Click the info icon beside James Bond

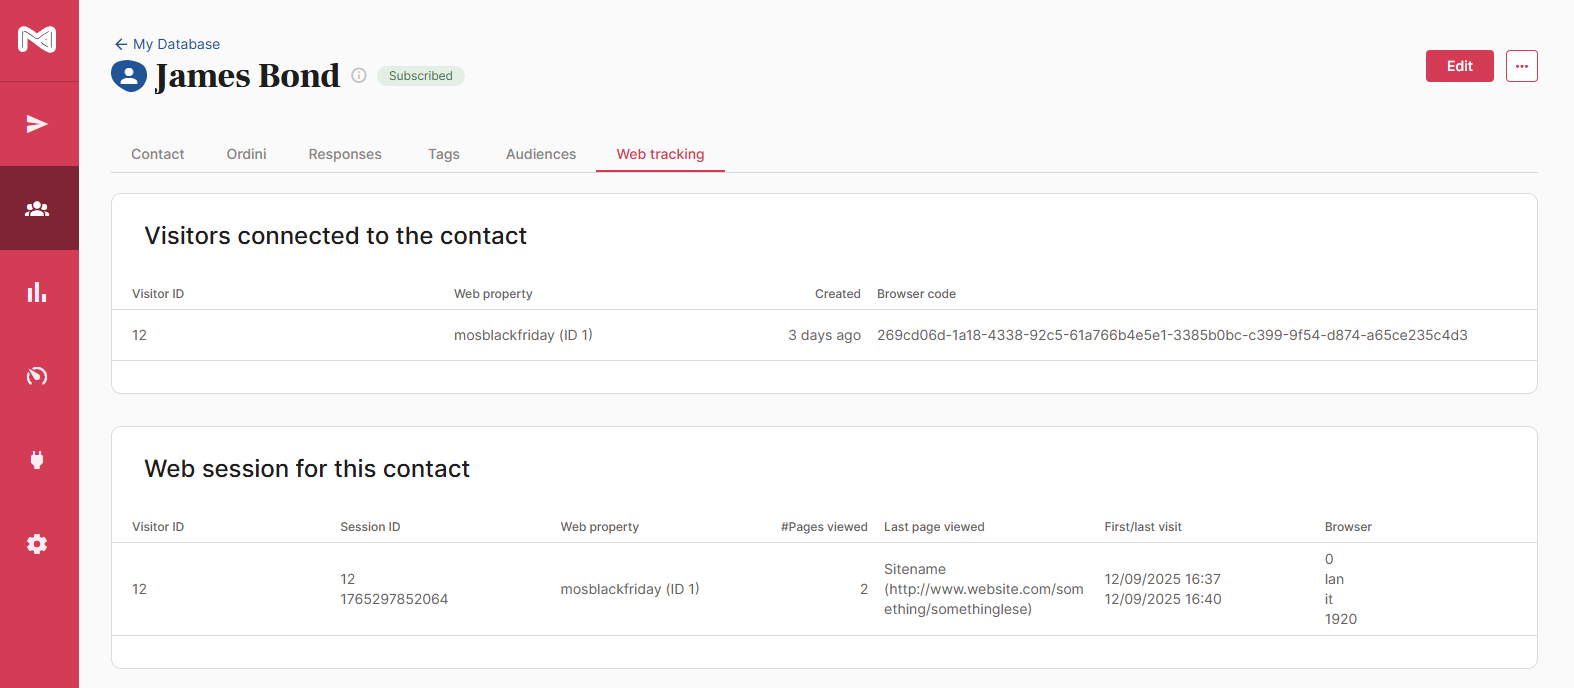(x=359, y=76)
